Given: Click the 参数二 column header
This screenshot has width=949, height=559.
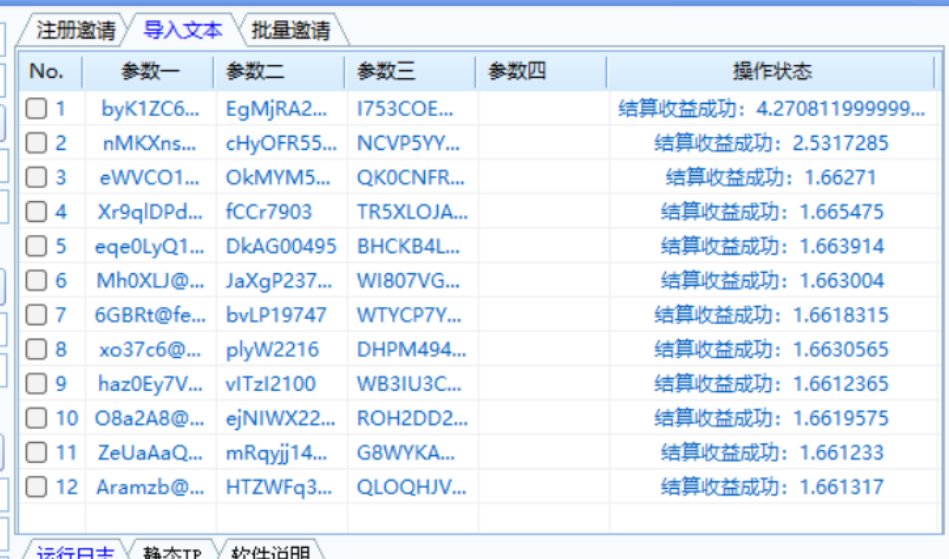Looking at the screenshot, I should [x=255, y=71].
